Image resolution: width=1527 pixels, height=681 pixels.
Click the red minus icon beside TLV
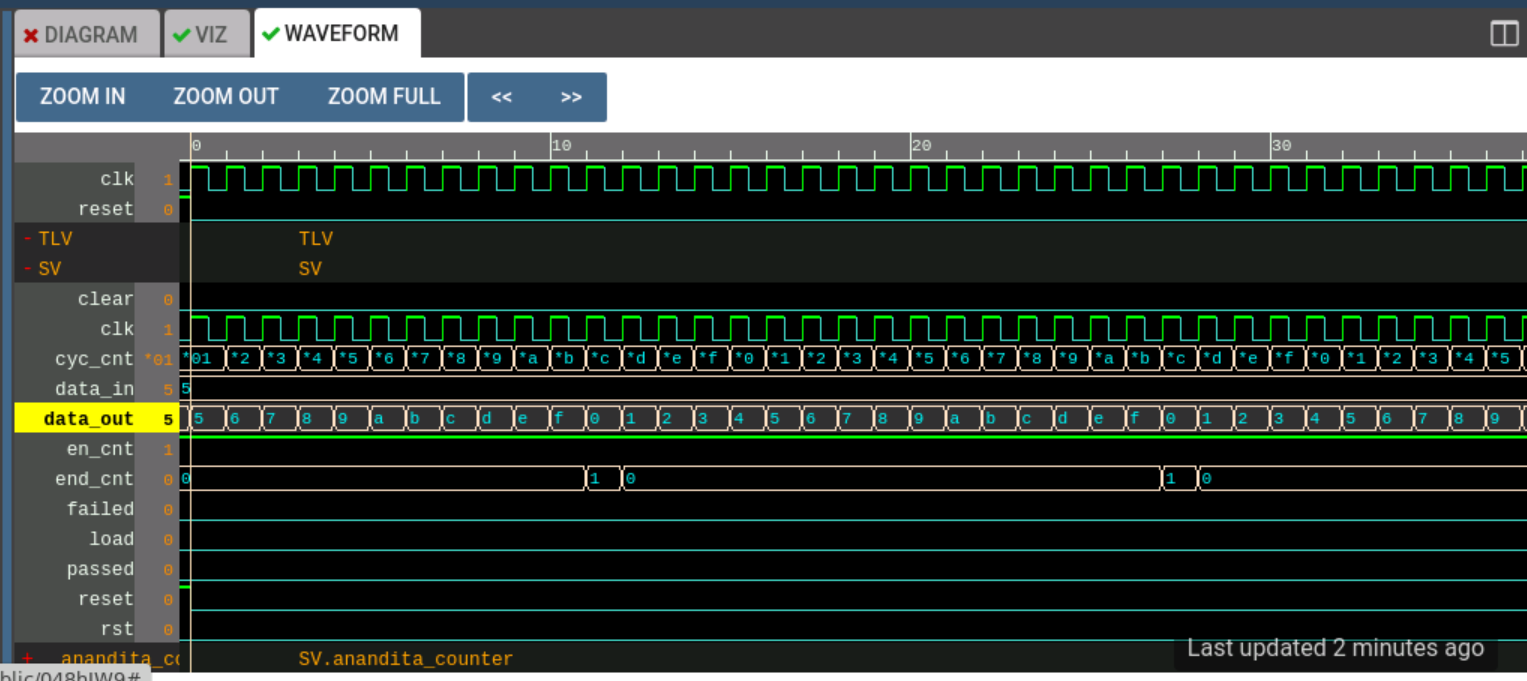(26, 238)
